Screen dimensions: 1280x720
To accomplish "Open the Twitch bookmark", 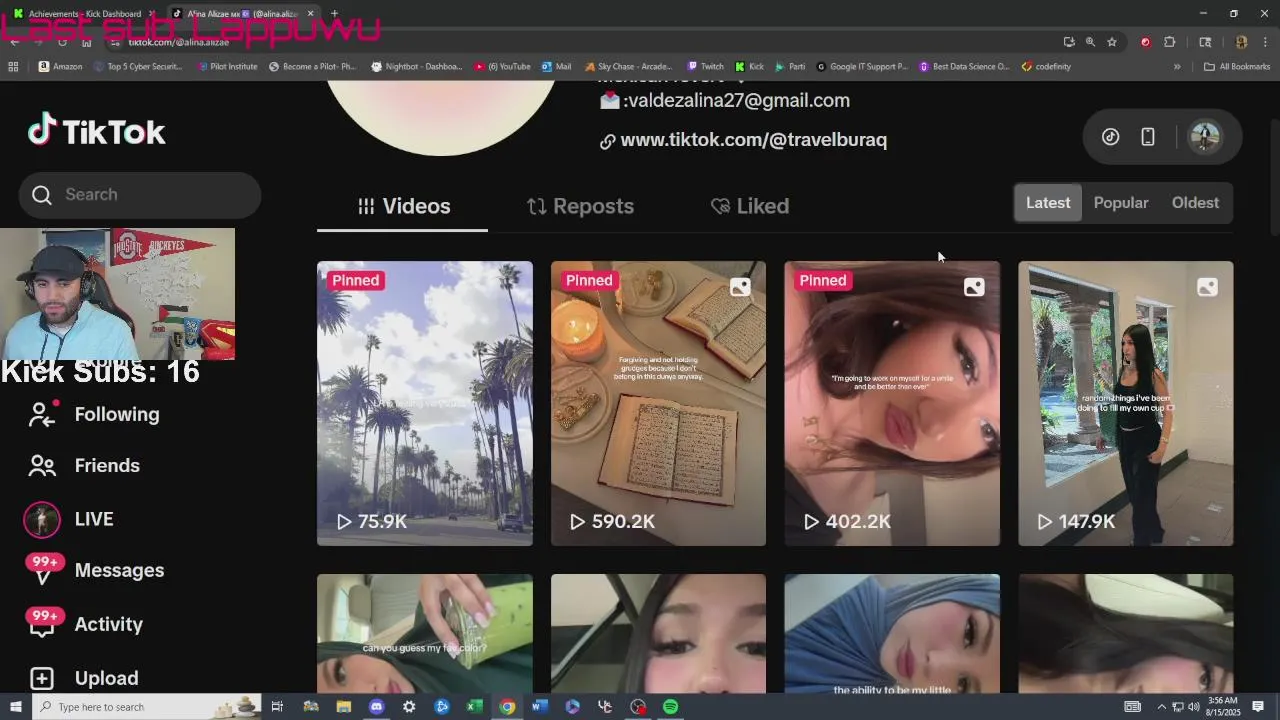I will point(705,66).
